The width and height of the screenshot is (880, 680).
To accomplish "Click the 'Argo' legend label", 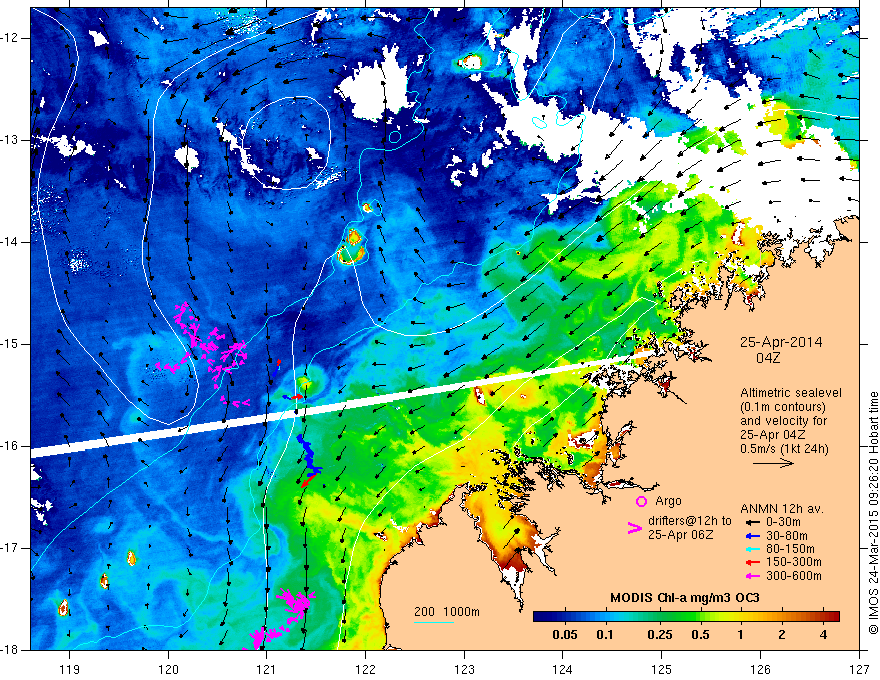I will (x=668, y=501).
